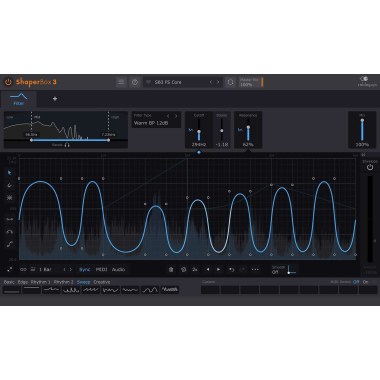The width and height of the screenshot is (380, 380).
Task: Undo the last wave edit
Action: click(x=231, y=269)
